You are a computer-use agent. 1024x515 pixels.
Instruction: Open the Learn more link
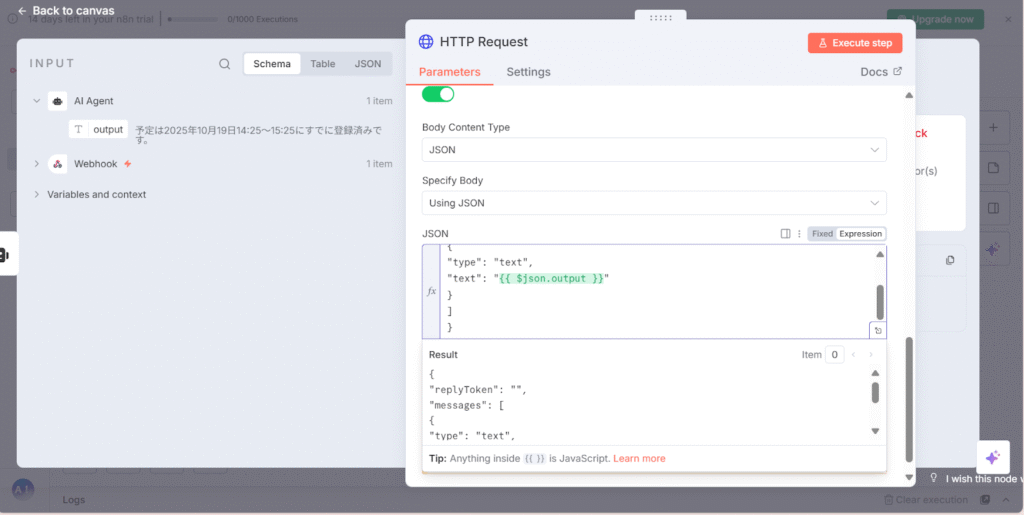click(x=639, y=458)
